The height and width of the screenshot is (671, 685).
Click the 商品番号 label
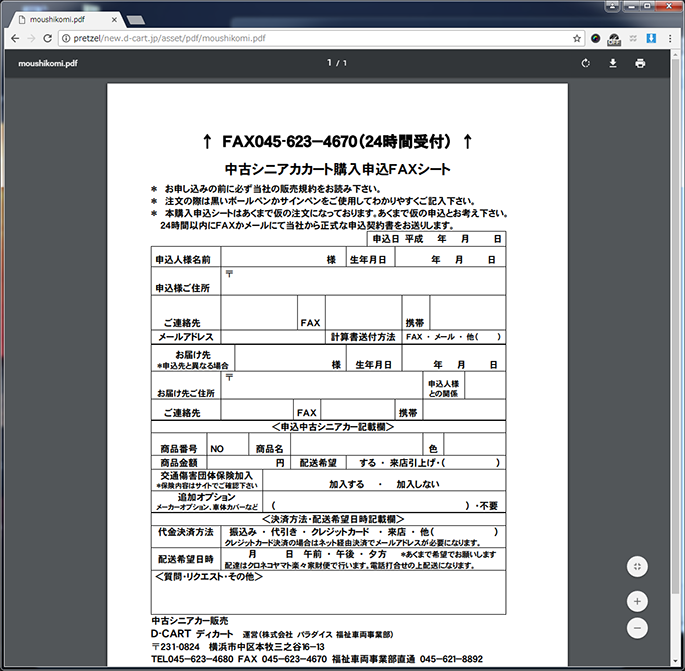pyautogui.click(x=179, y=449)
